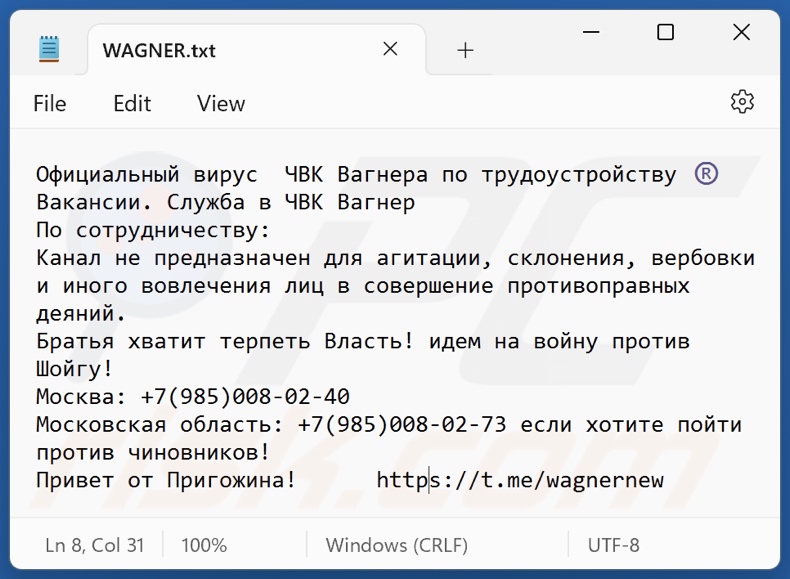Click the 100% zoom level indicator
This screenshot has height=579, width=790.
click(204, 545)
